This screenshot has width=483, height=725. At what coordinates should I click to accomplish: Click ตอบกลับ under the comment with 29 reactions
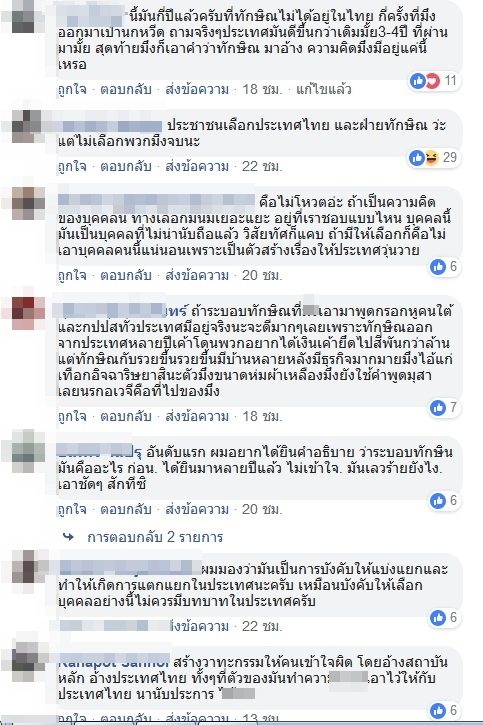point(126,166)
